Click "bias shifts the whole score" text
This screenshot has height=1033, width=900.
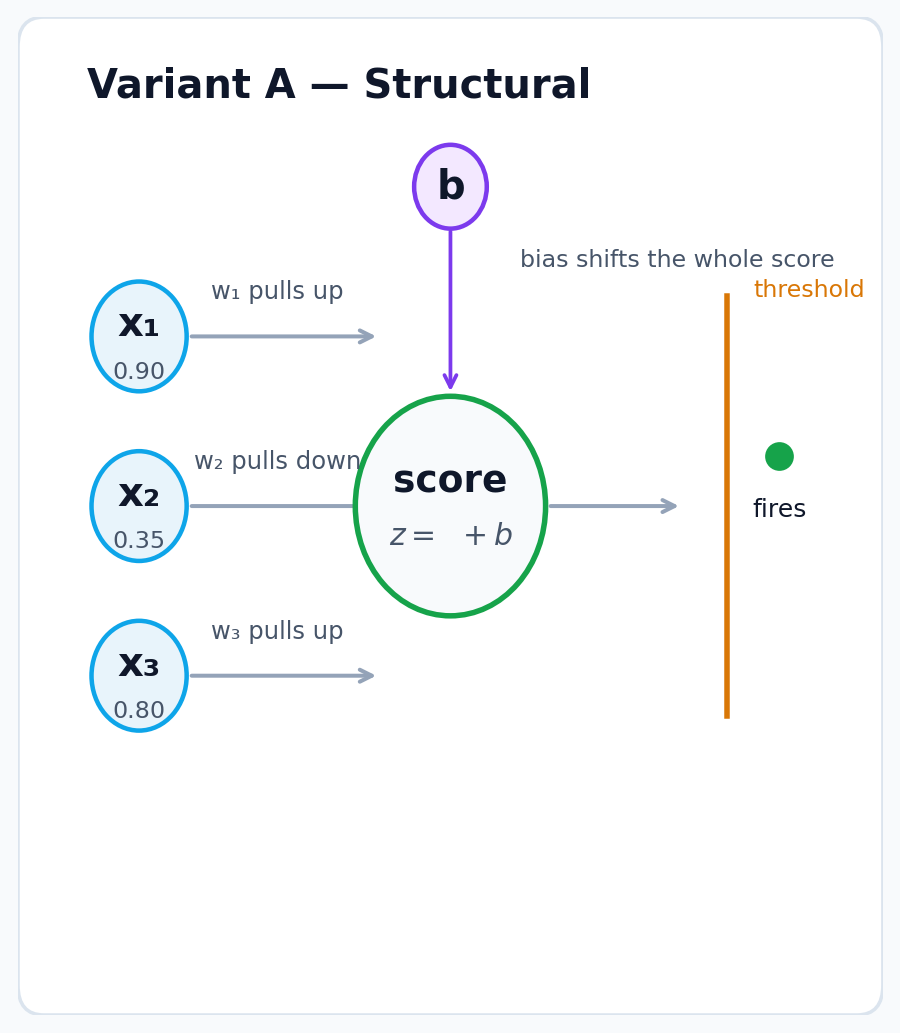(x=677, y=260)
